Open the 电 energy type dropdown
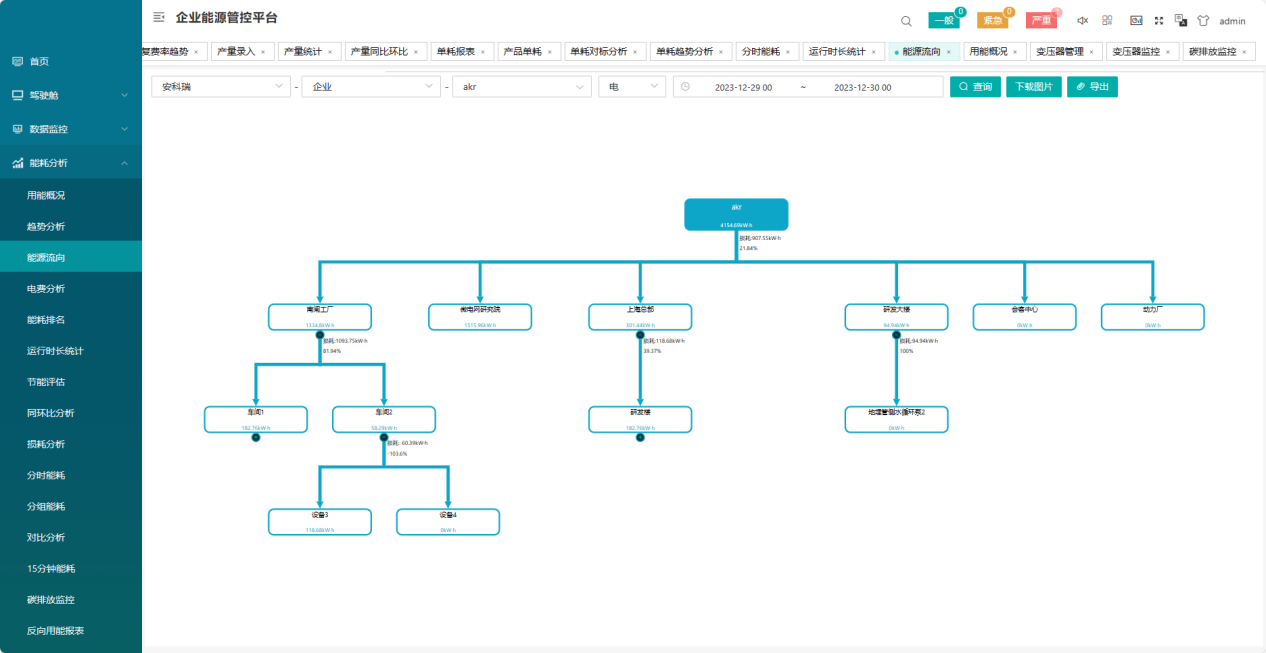The width and height of the screenshot is (1266, 653). pyautogui.click(x=631, y=87)
